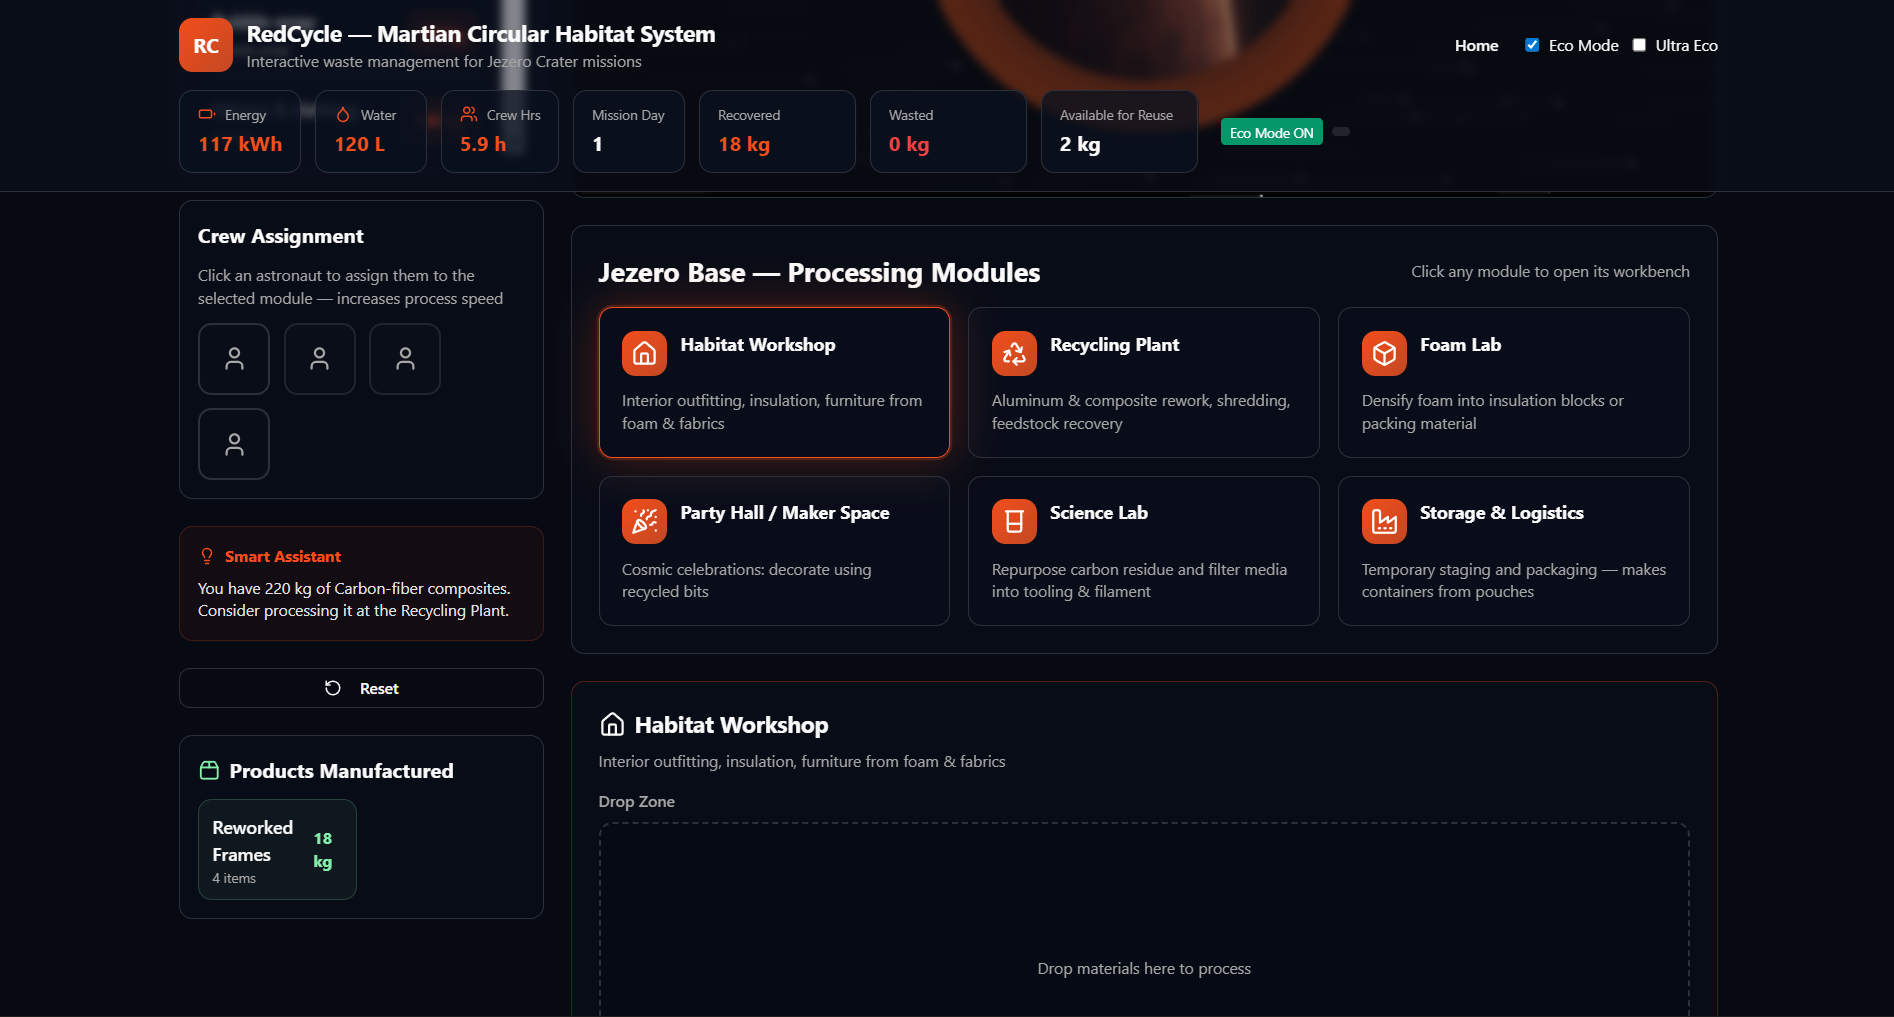Image resolution: width=1894 pixels, height=1017 pixels.
Task: Click the Eco Mode ON badge
Action: (1272, 132)
